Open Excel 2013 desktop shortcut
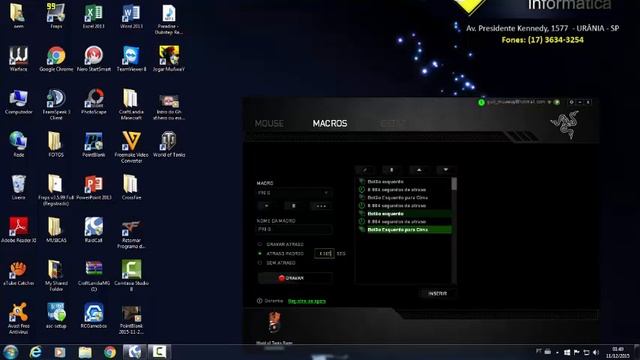This screenshot has height=360, width=640. click(x=93, y=16)
